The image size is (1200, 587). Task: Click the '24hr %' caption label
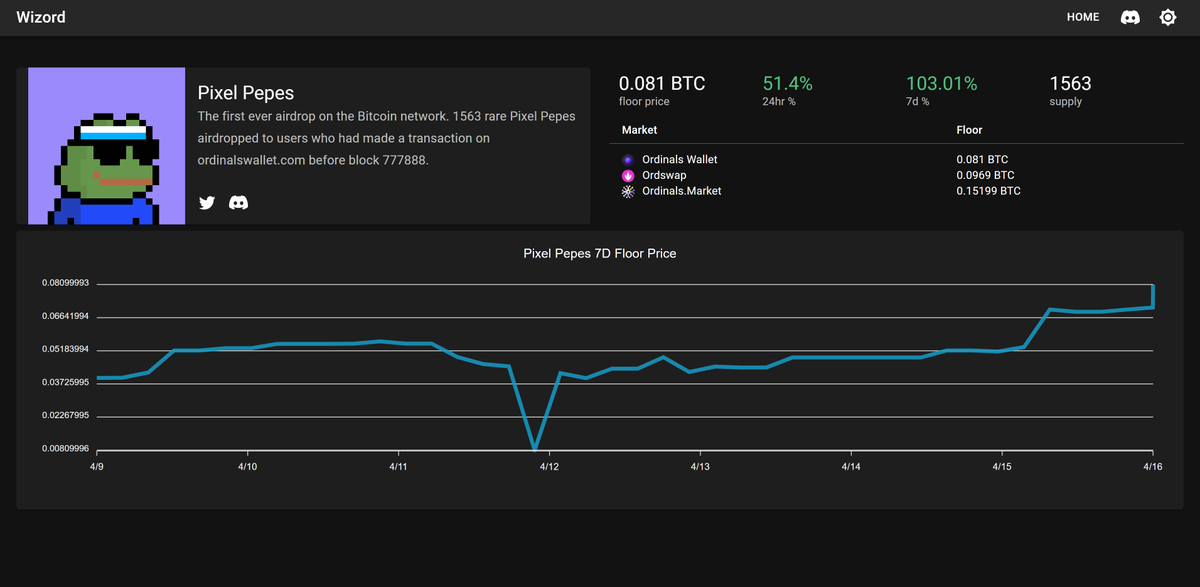click(779, 102)
